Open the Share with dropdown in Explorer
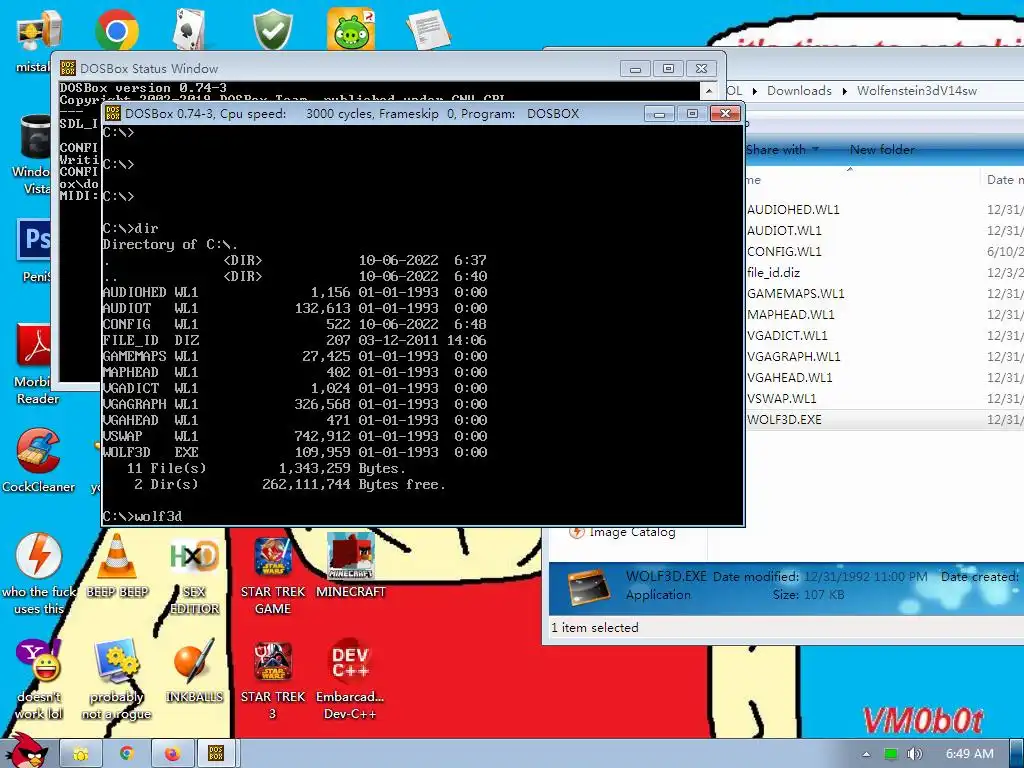Image resolution: width=1024 pixels, height=768 pixels. 782,150
